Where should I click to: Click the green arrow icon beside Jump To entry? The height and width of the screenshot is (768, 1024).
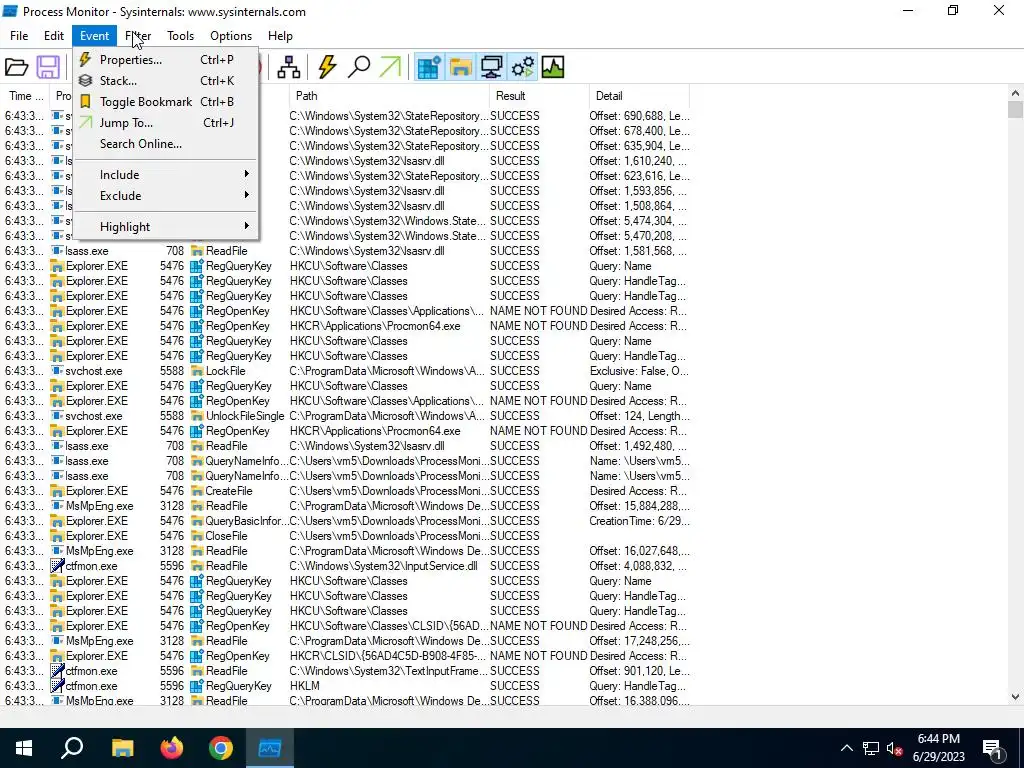(x=86, y=122)
